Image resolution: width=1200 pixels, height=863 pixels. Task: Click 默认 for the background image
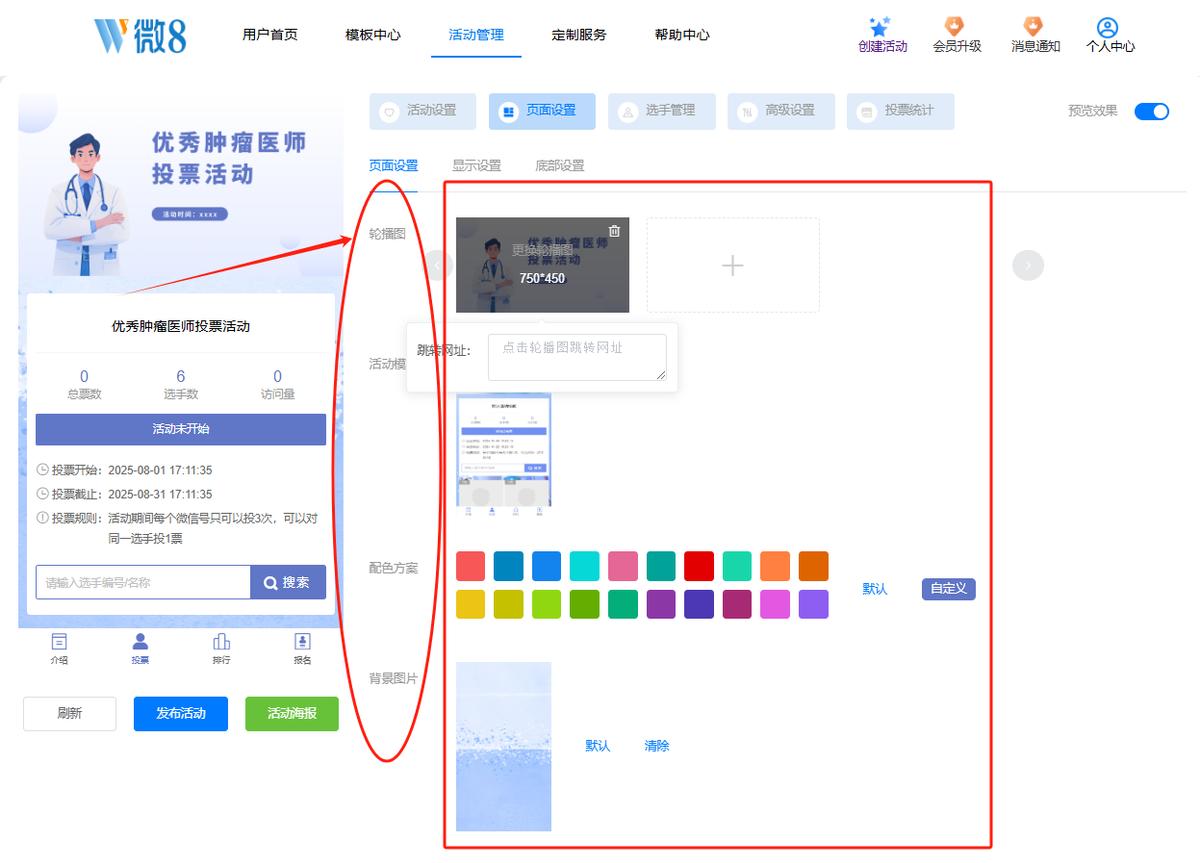tap(598, 746)
